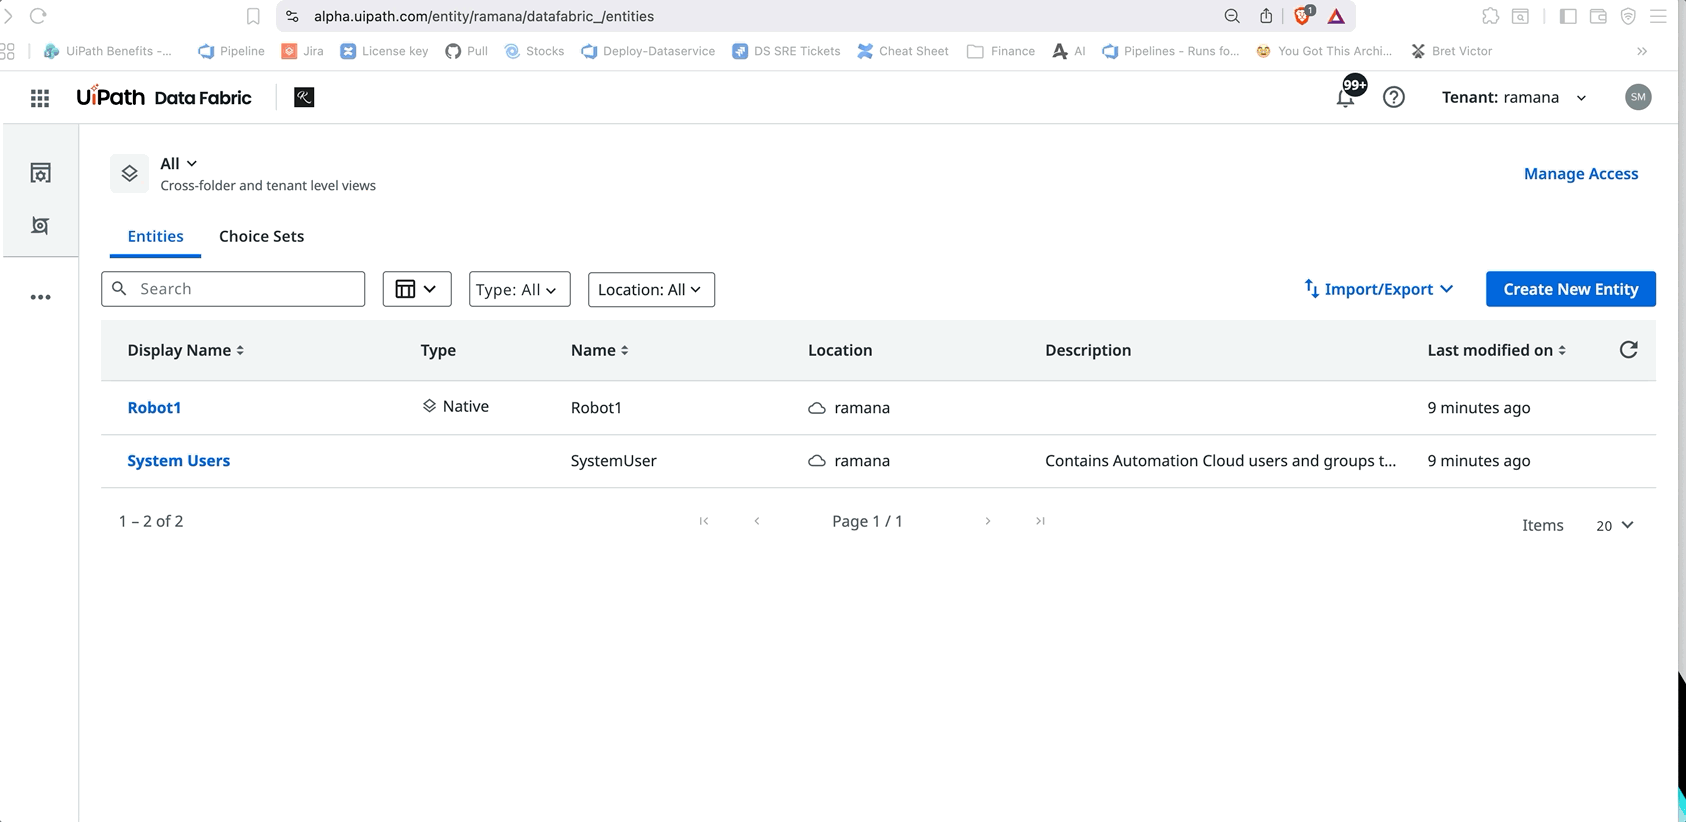
Task: Toggle the browser sidebar panel icon
Action: pyautogui.click(x=1568, y=16)
